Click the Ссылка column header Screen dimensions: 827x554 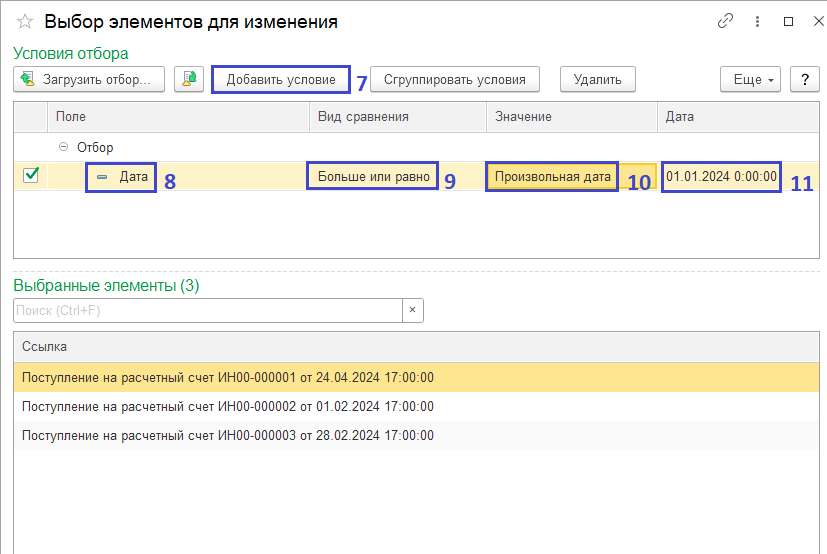coord(45,346)
